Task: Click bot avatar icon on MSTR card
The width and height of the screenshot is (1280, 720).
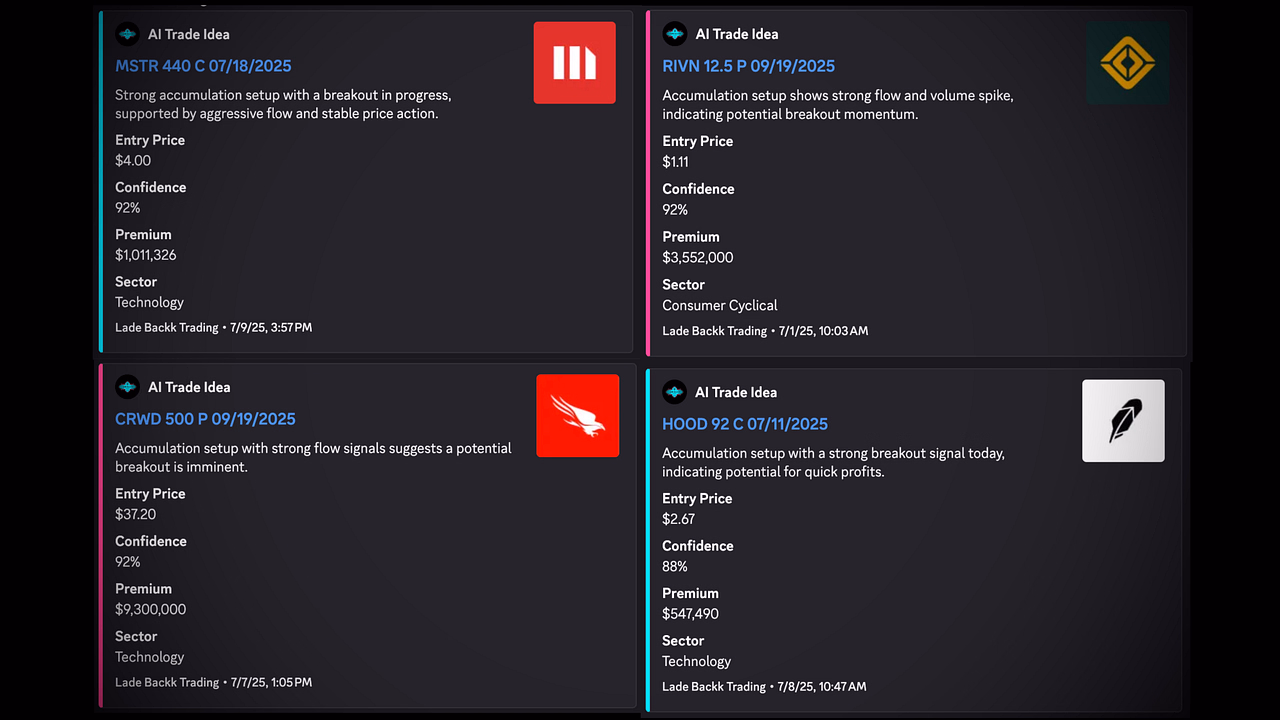Action: (127, 34)
